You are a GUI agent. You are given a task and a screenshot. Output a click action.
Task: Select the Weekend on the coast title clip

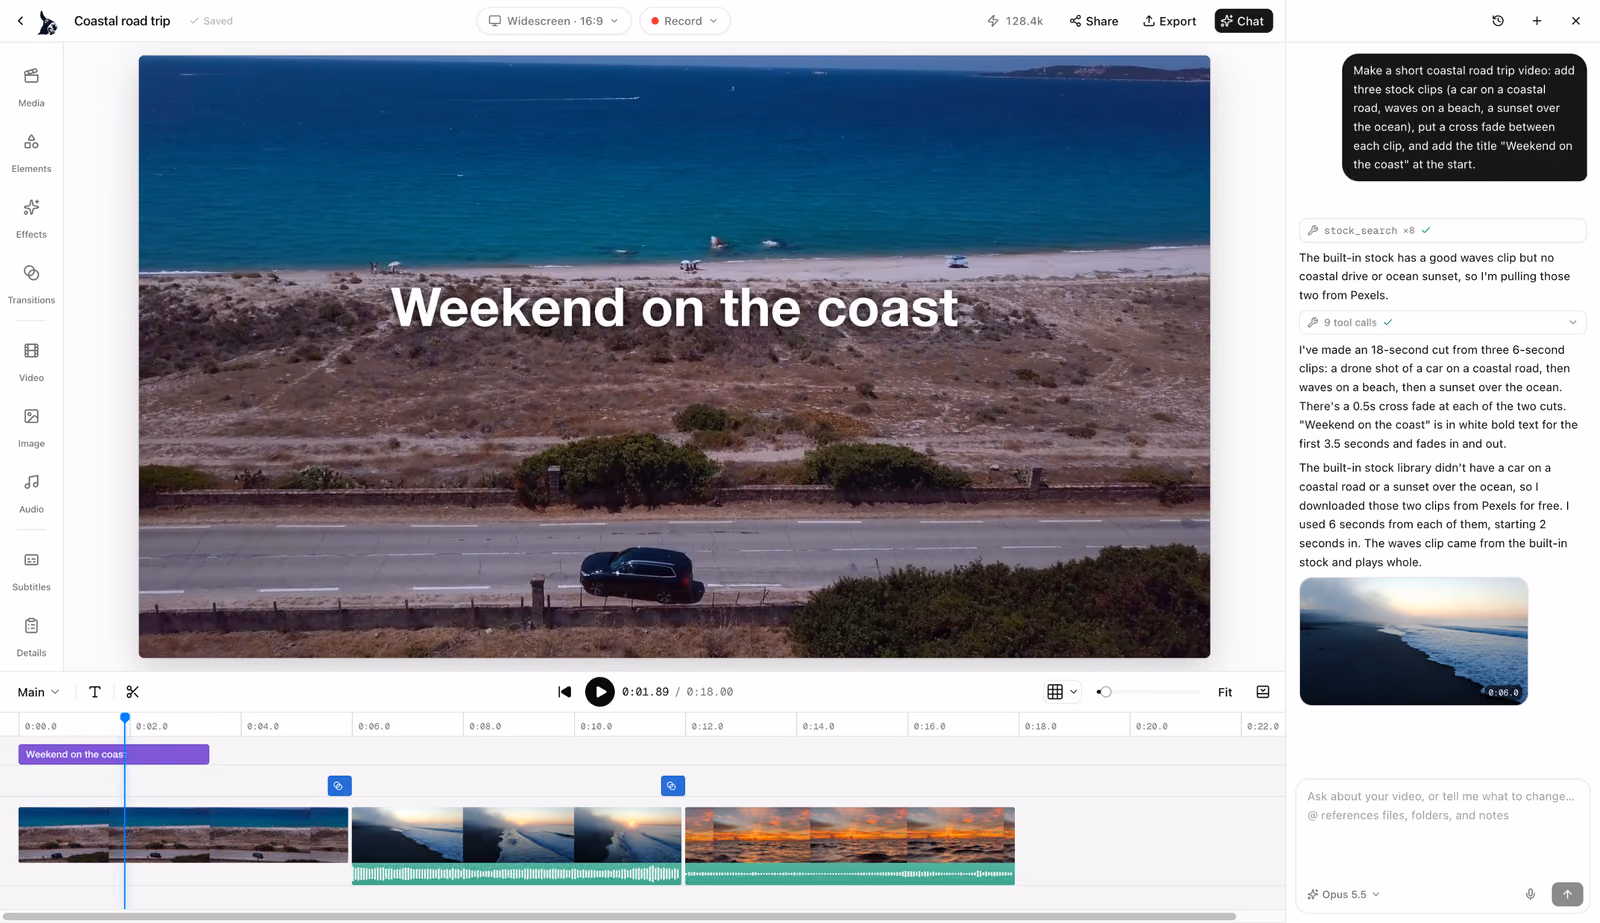pos(114,754)
